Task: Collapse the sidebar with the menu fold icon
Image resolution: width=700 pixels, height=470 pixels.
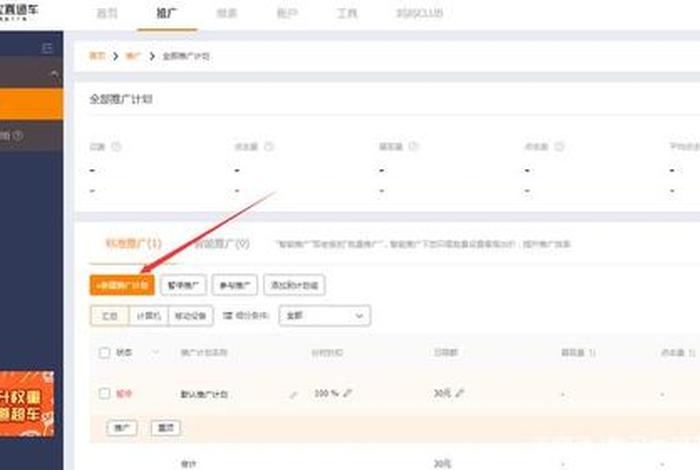Action: [46, 48]
